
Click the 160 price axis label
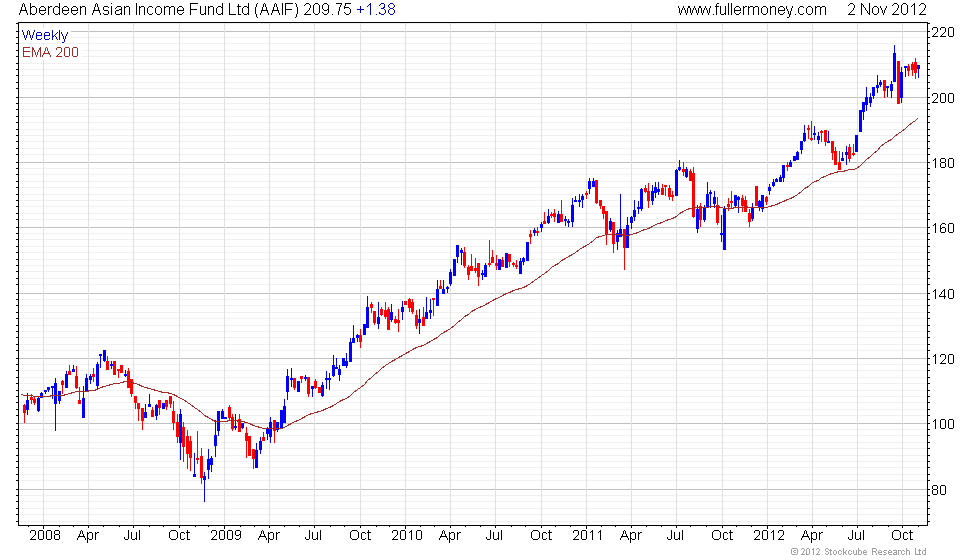click(943, 228)
